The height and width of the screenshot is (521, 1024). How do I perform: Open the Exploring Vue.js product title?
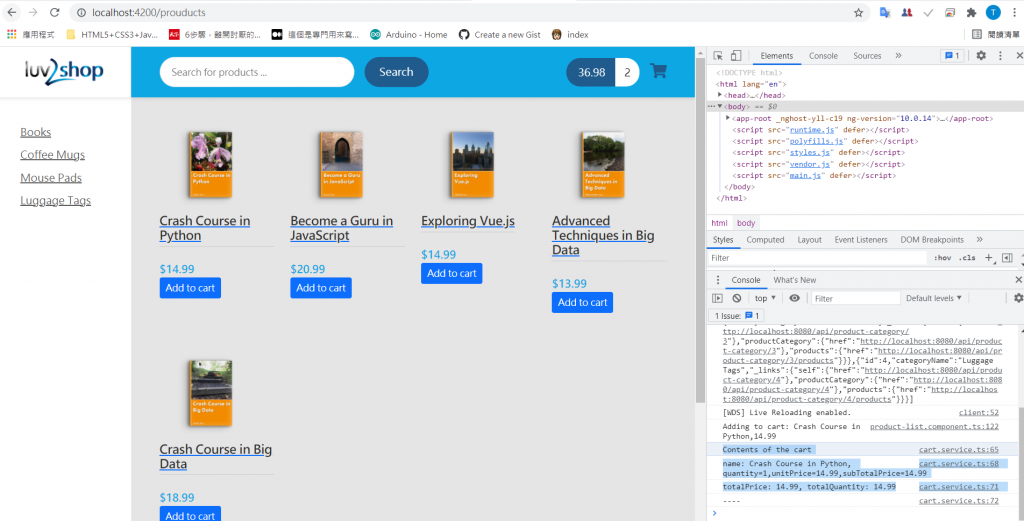click(x=468, y=221)
